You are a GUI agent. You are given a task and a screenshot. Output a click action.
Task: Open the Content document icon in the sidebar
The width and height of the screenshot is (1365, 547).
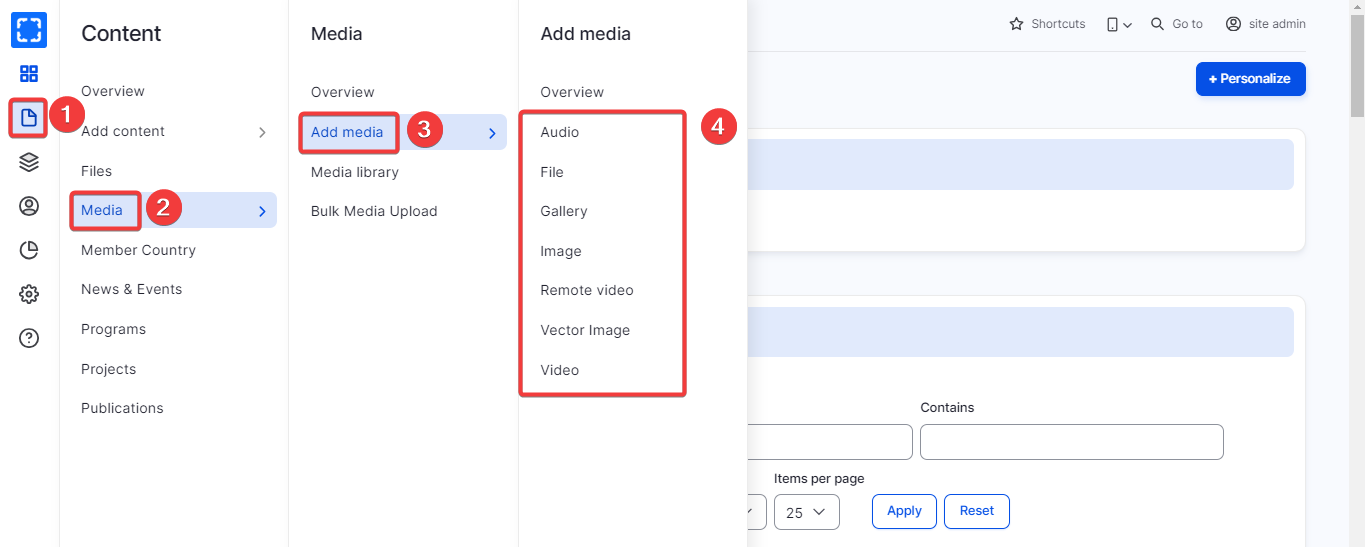point(29,118)
